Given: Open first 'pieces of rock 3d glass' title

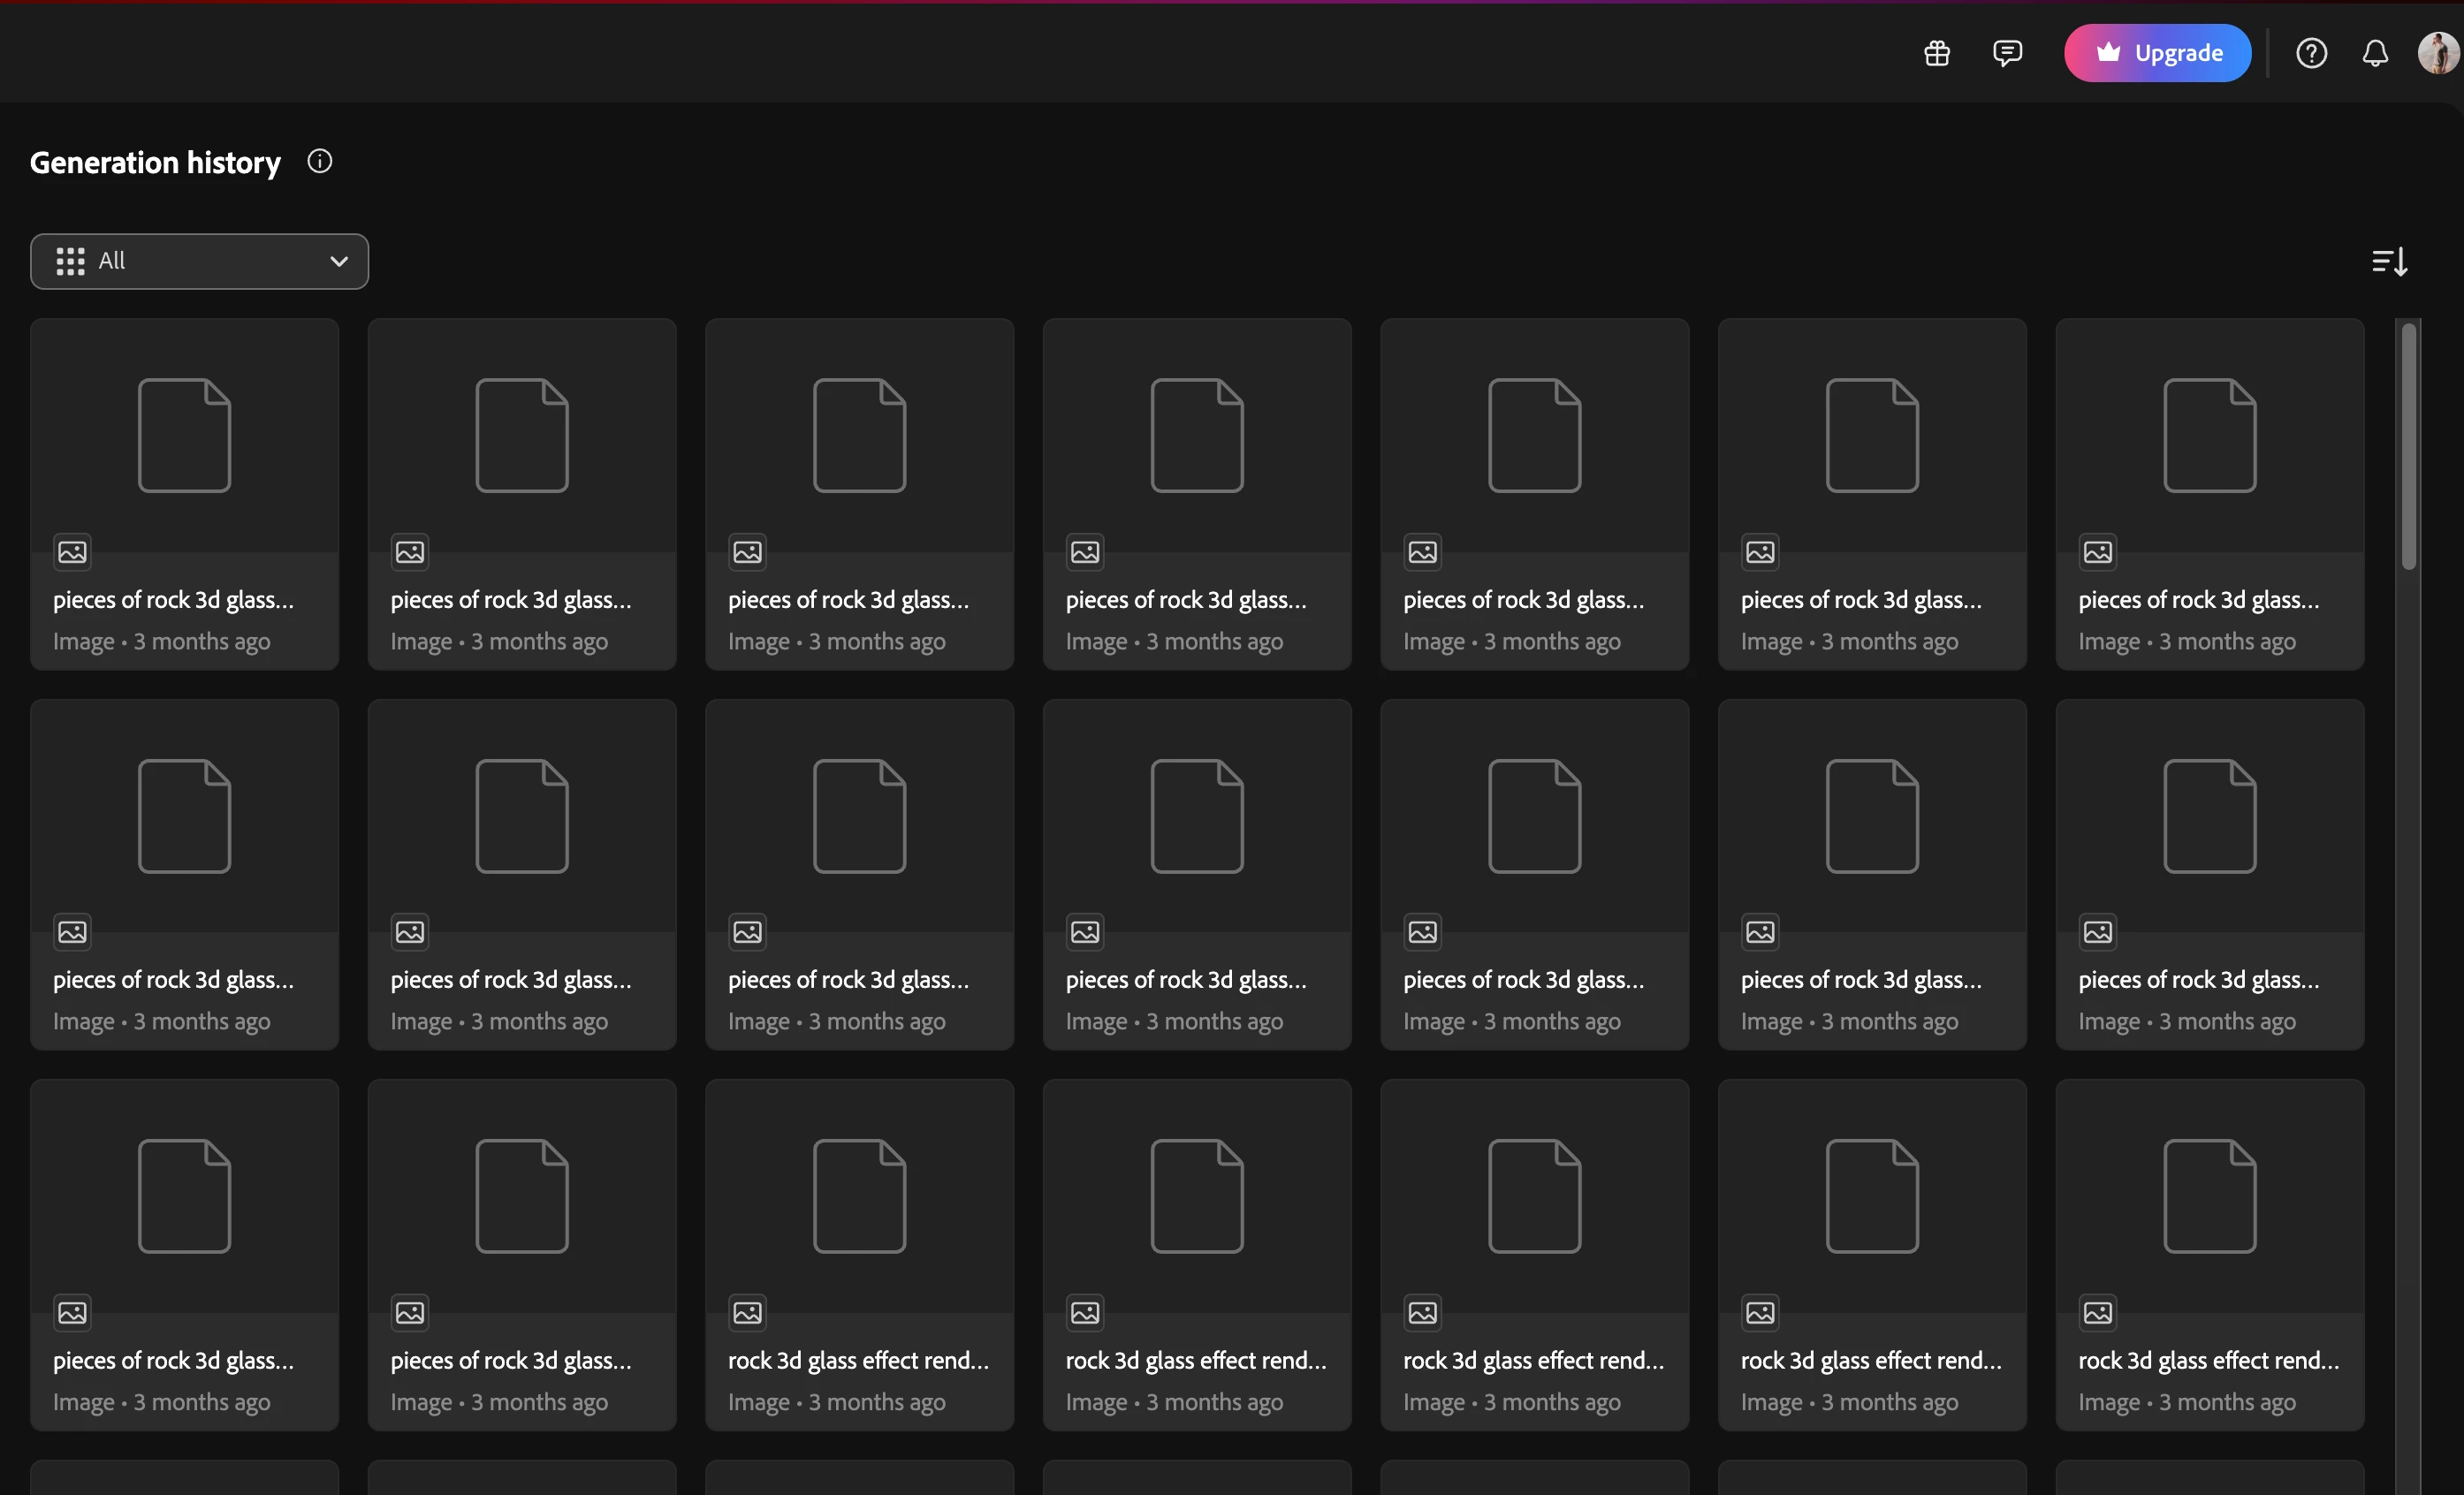Looking at the screenshot, I should (x=173, y=600).
